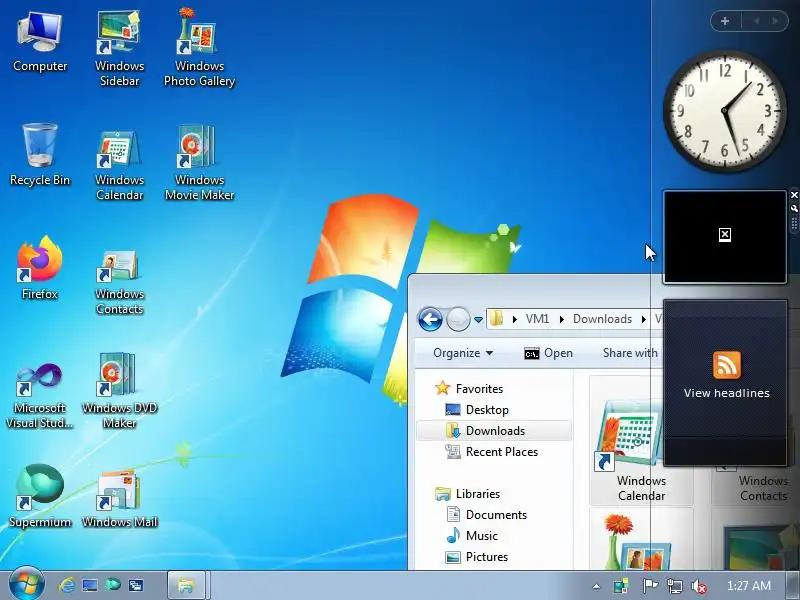This screenshot has height=600, width=800.
Task: Select Libraries in the navigation pane
Action: click(x=478, y=494)
